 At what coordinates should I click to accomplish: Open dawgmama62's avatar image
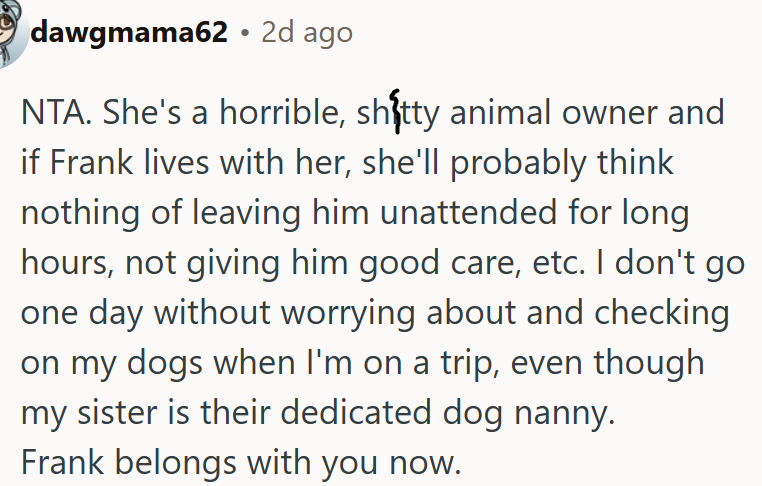coord(12,32)
